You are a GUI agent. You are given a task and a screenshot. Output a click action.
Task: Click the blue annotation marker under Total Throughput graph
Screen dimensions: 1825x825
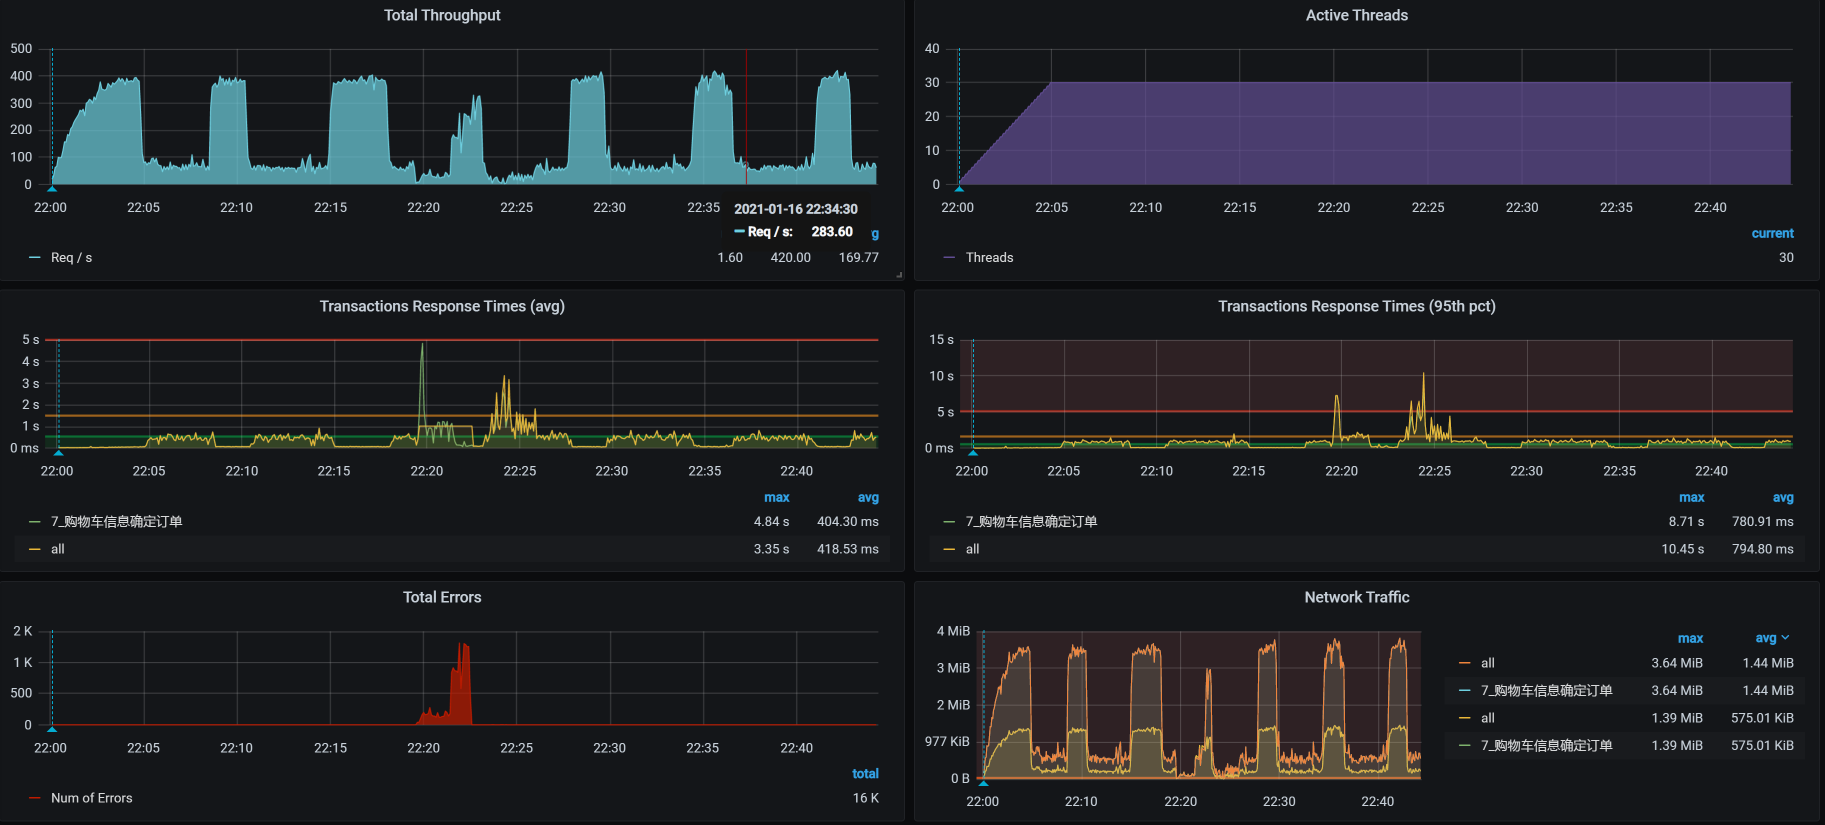(52, 187)
